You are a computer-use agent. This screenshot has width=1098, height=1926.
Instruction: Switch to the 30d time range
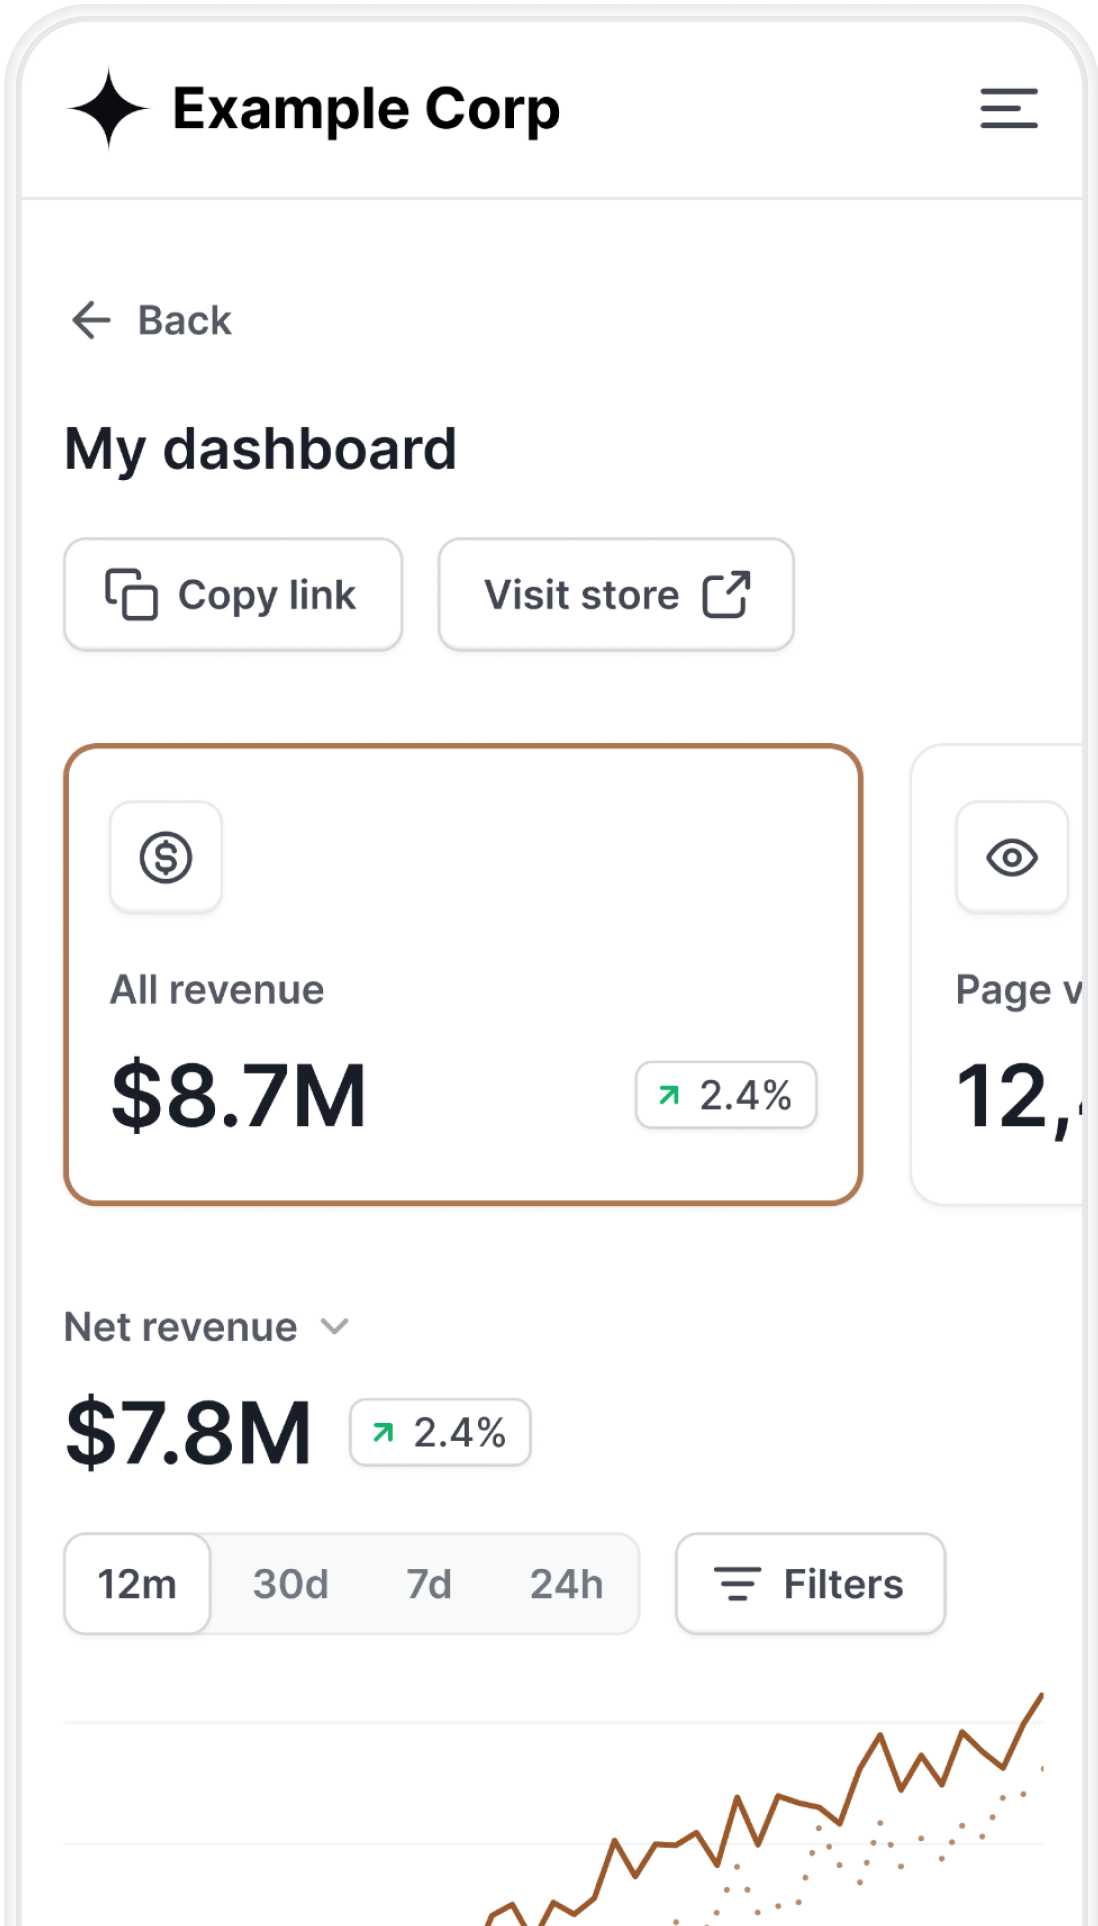[x=290, y=1584]
